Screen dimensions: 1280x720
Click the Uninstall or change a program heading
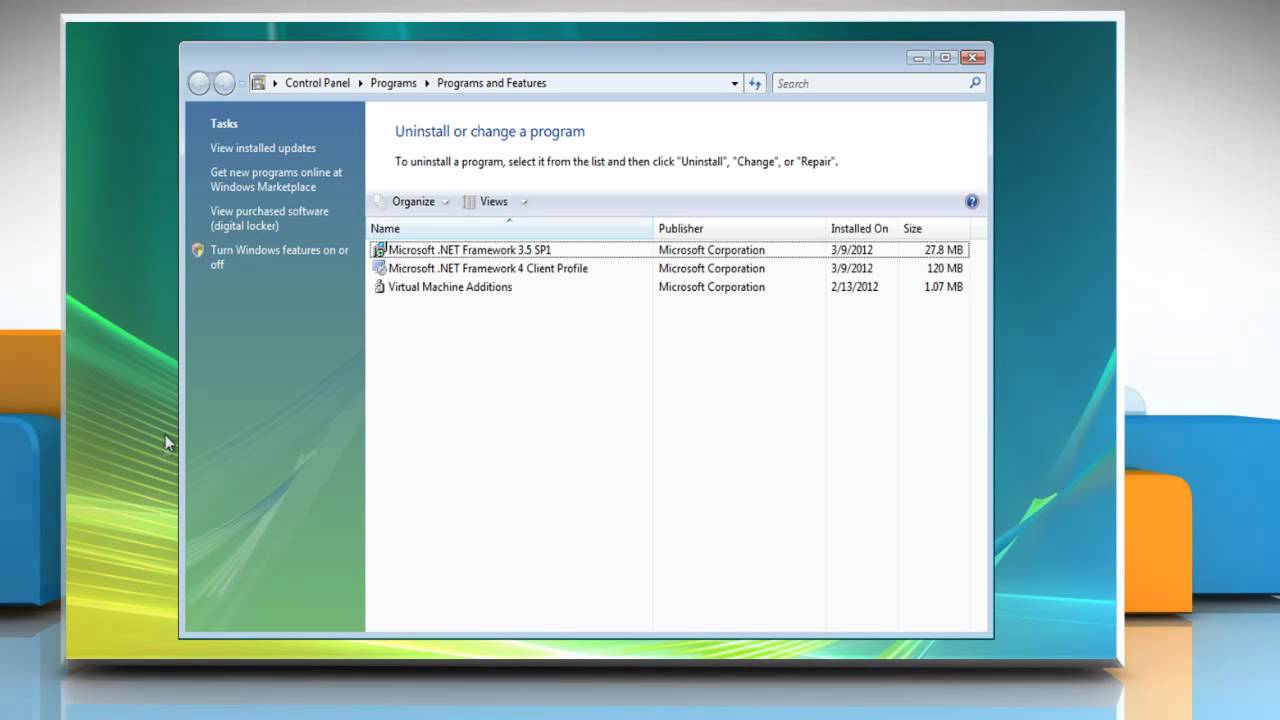pos(490,131)
